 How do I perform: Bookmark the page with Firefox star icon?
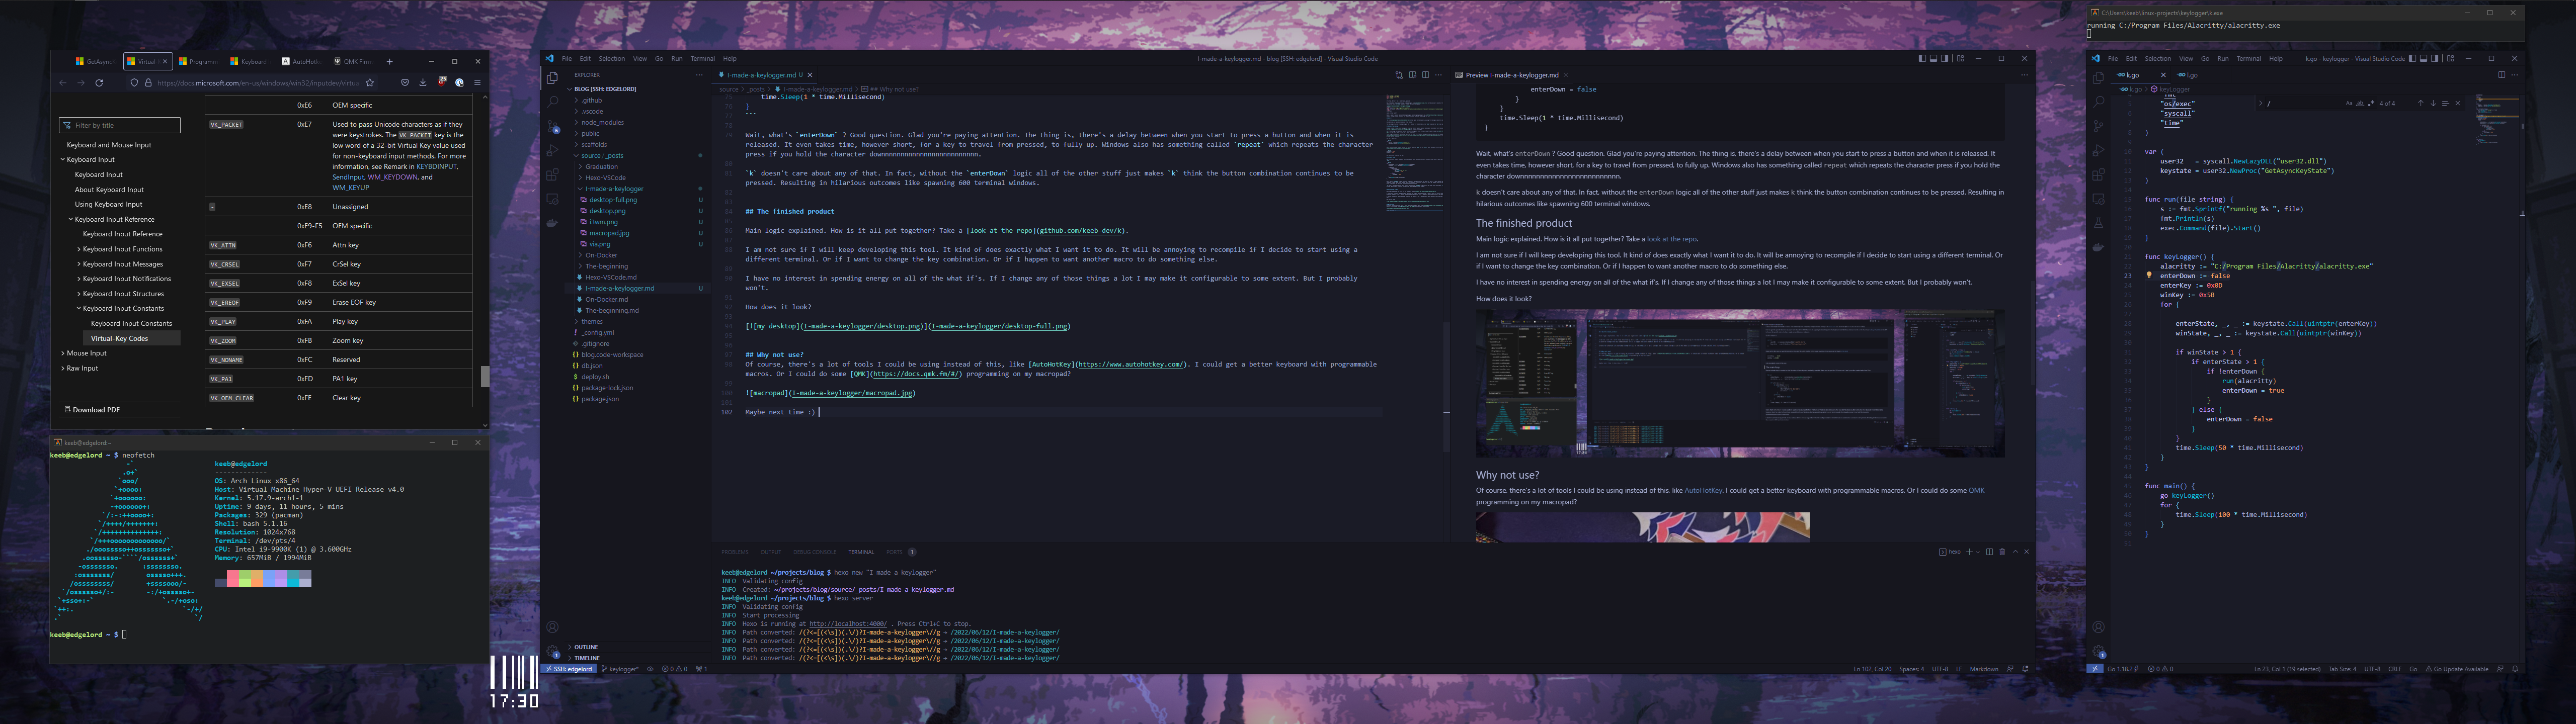tap(370, 83)
